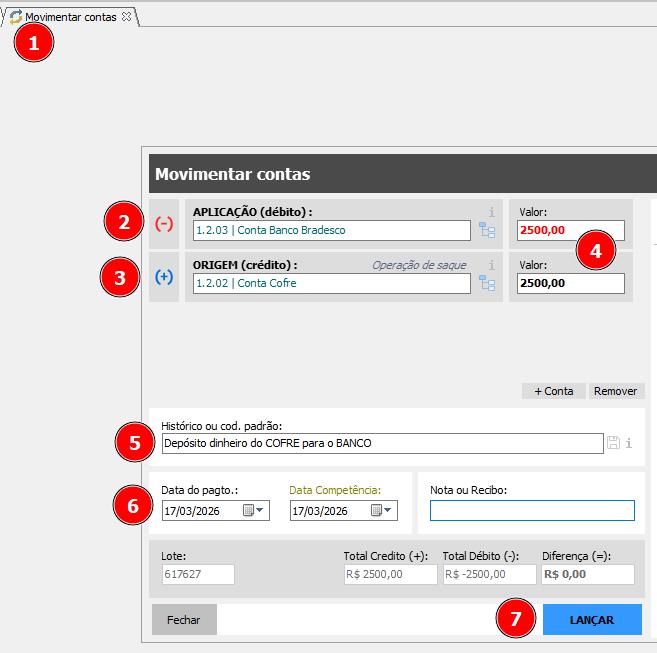Click the Histórico ou cod. padrão text field
Viewport: 657px width, 653px height.
[x=380, y=443]
